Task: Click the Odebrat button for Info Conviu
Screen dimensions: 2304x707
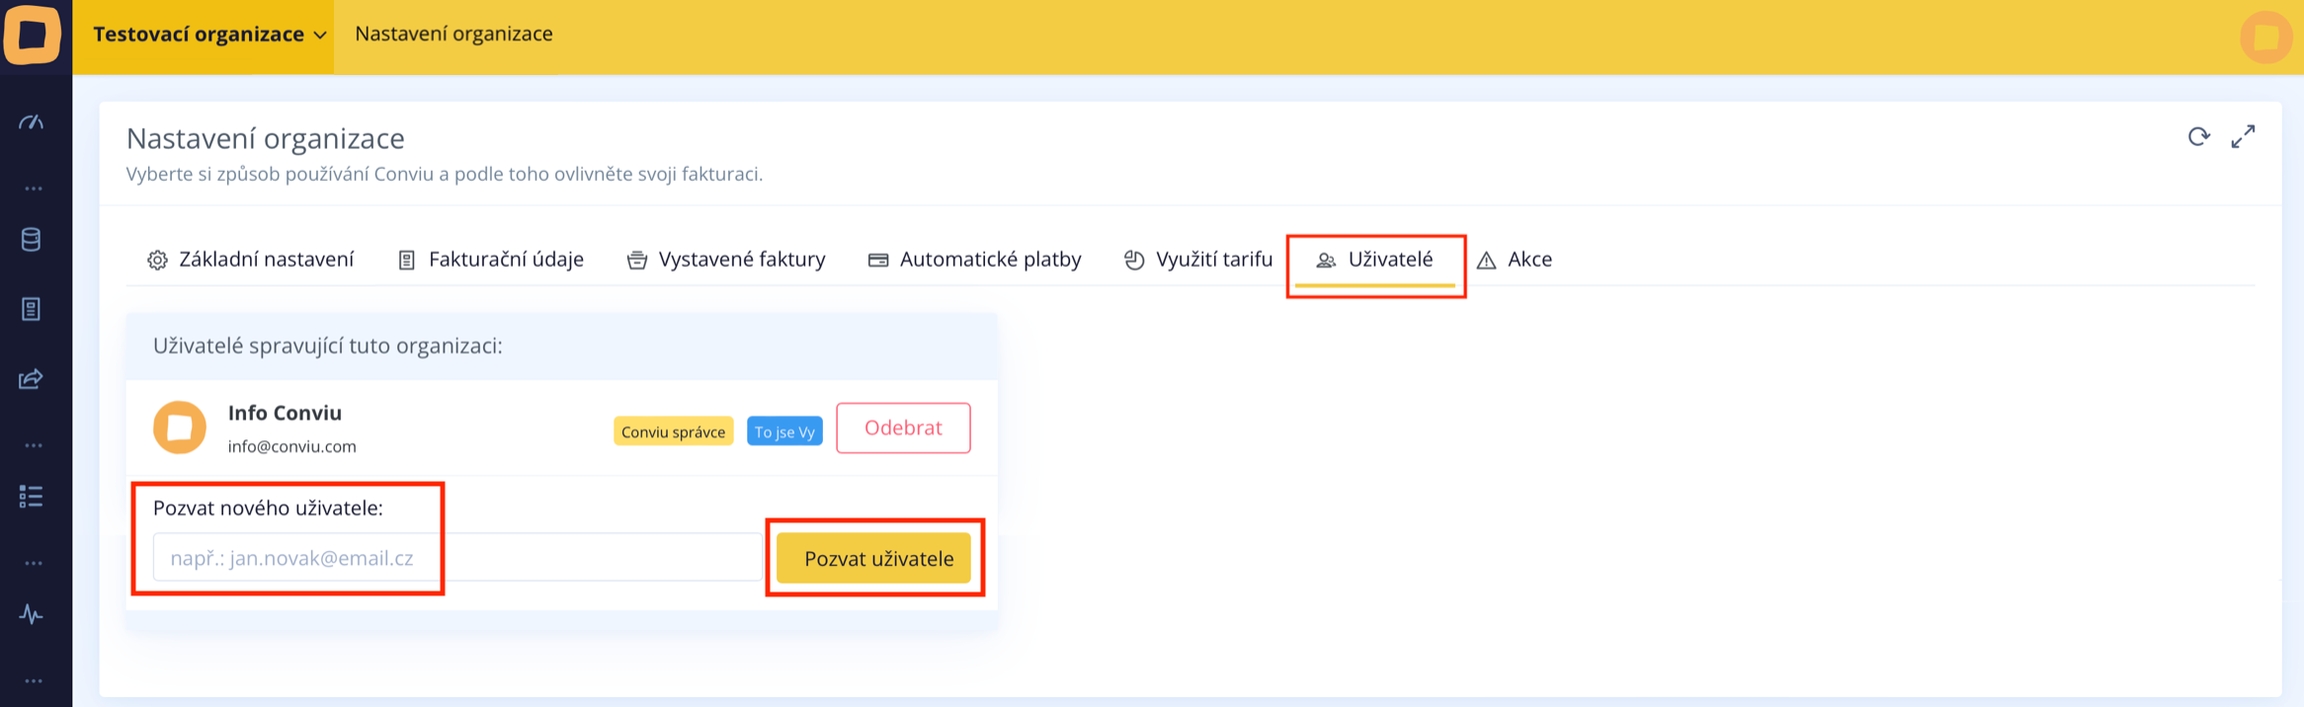Action: click(x=902, y=428)
